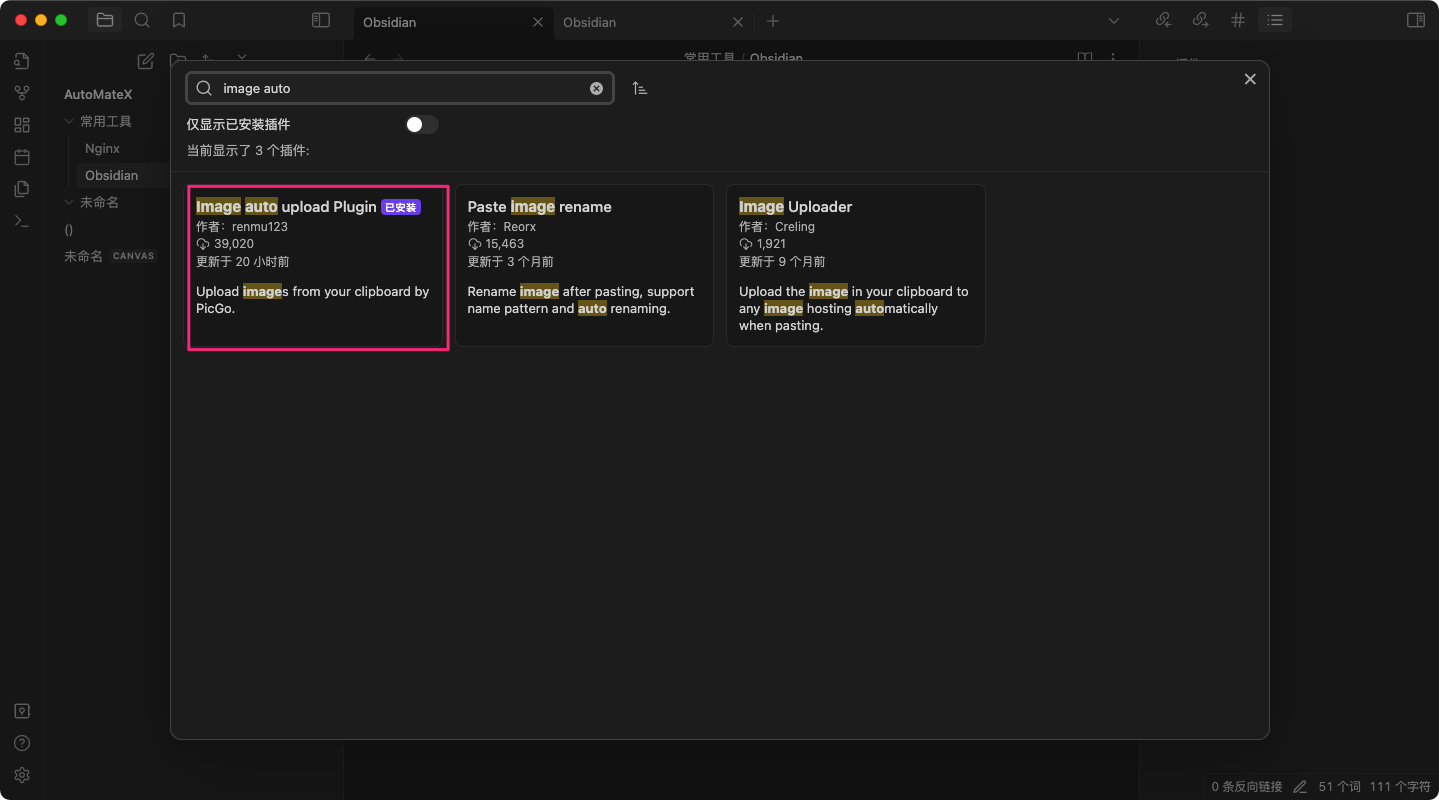Open the Paste image rename plugin card
The image size is (1439, 800).
click(x=584, y=265)
